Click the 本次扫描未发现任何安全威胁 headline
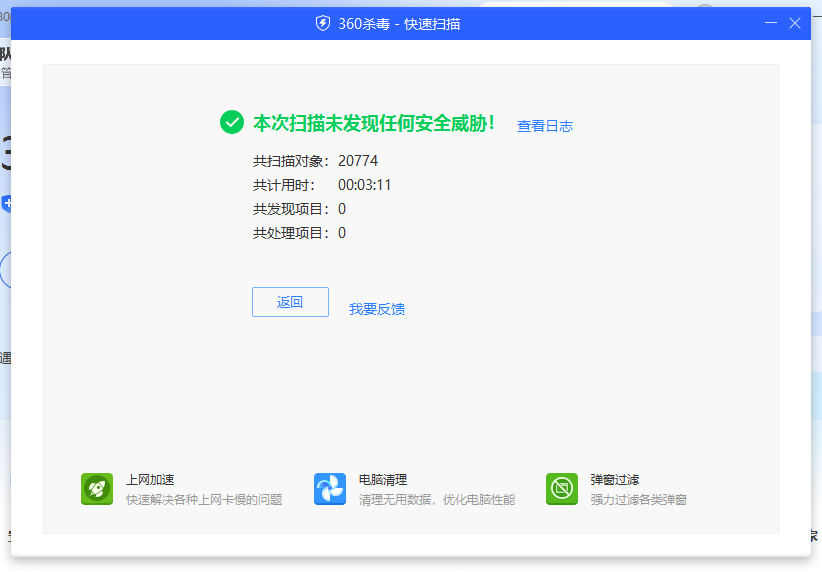The image size is (822, 572). click(374, 123)
